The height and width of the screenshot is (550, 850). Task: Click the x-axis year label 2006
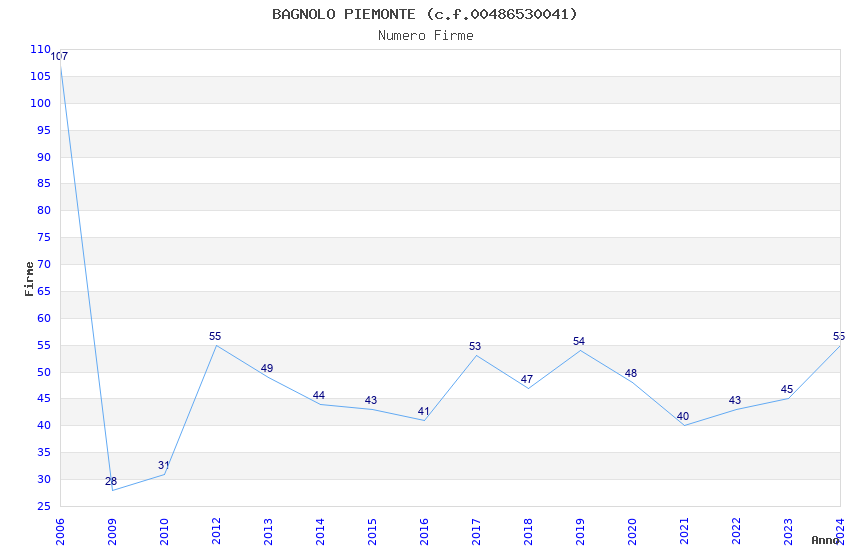[x=60, y=532]
